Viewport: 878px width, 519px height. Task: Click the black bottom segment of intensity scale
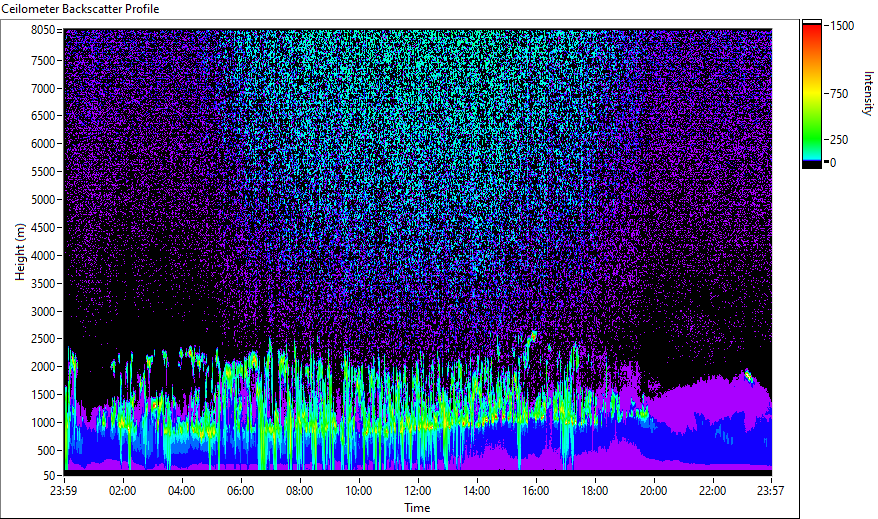(812, 165)
